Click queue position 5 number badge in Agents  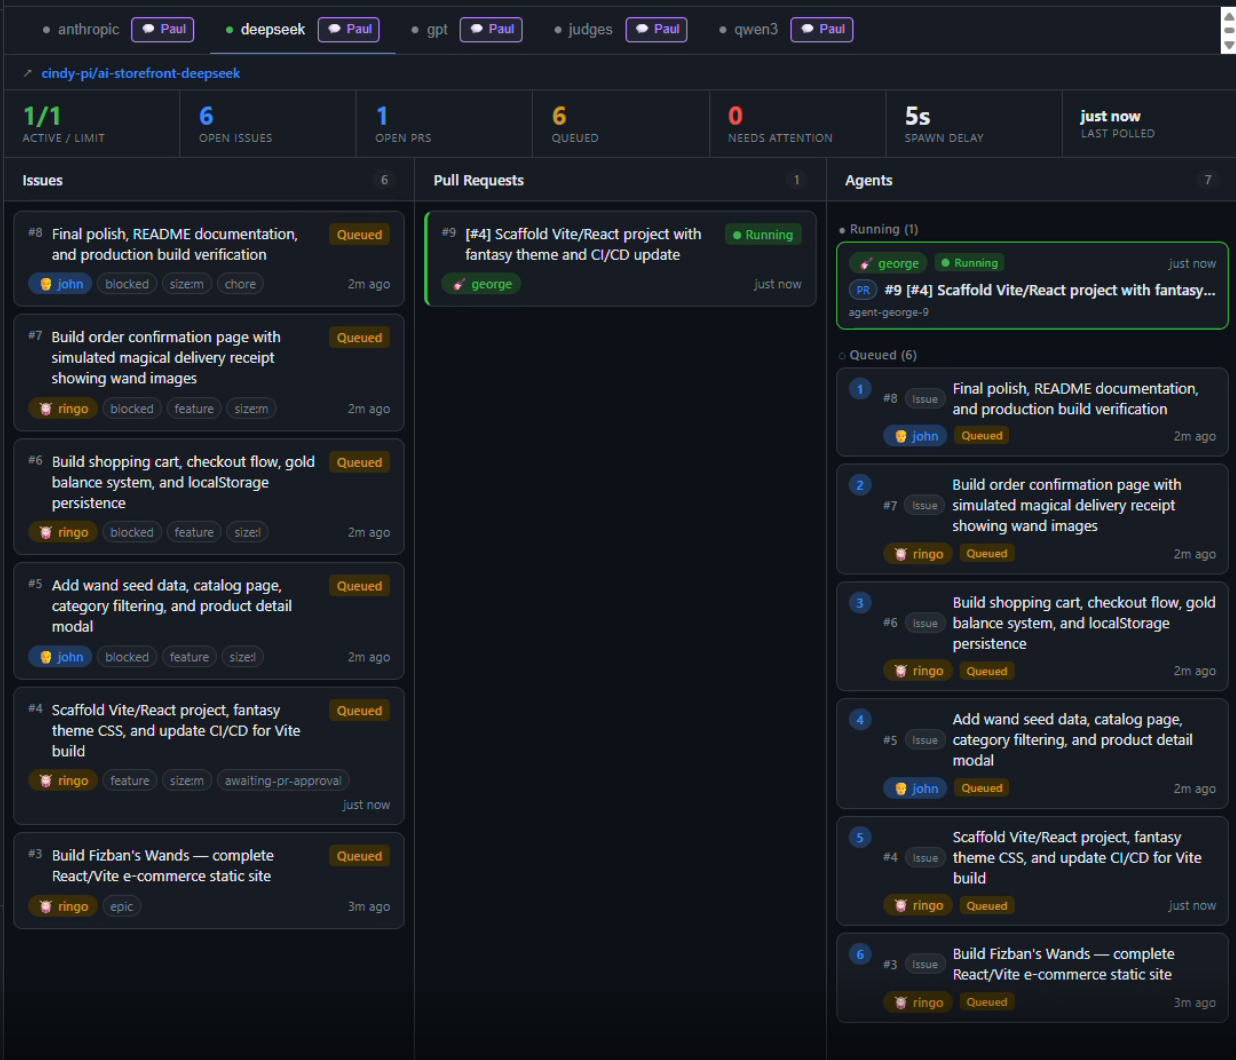[x=860, y=837]
